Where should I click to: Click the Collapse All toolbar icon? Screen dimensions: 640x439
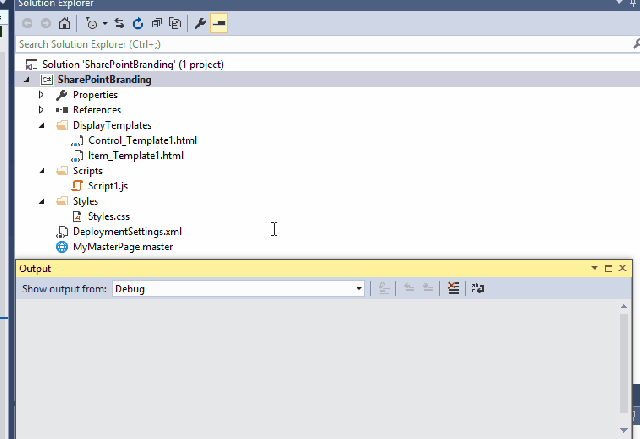tap(156, 23)
